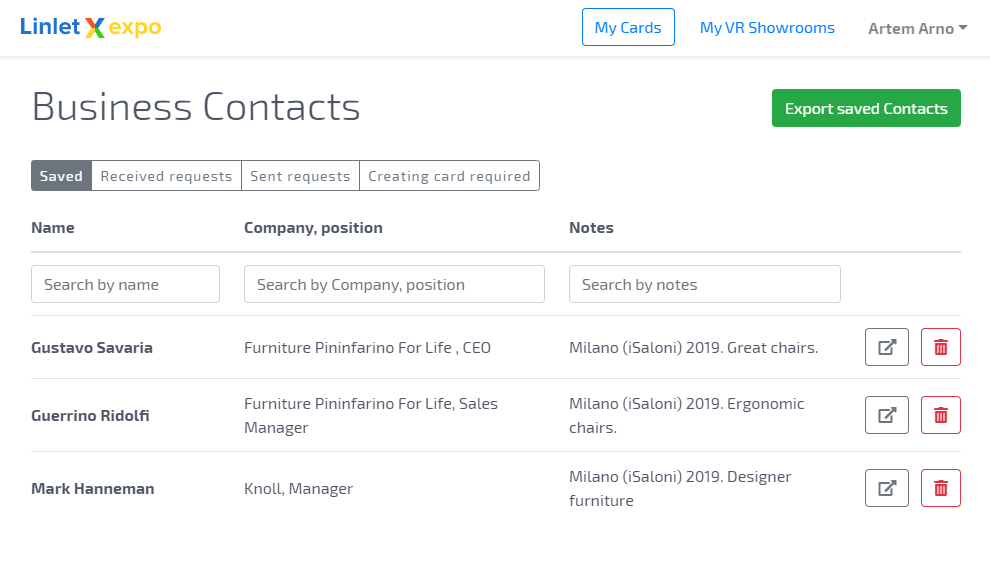
Task: Select Gustavo Savaria contact name
Action: click(x=92, y=348)
